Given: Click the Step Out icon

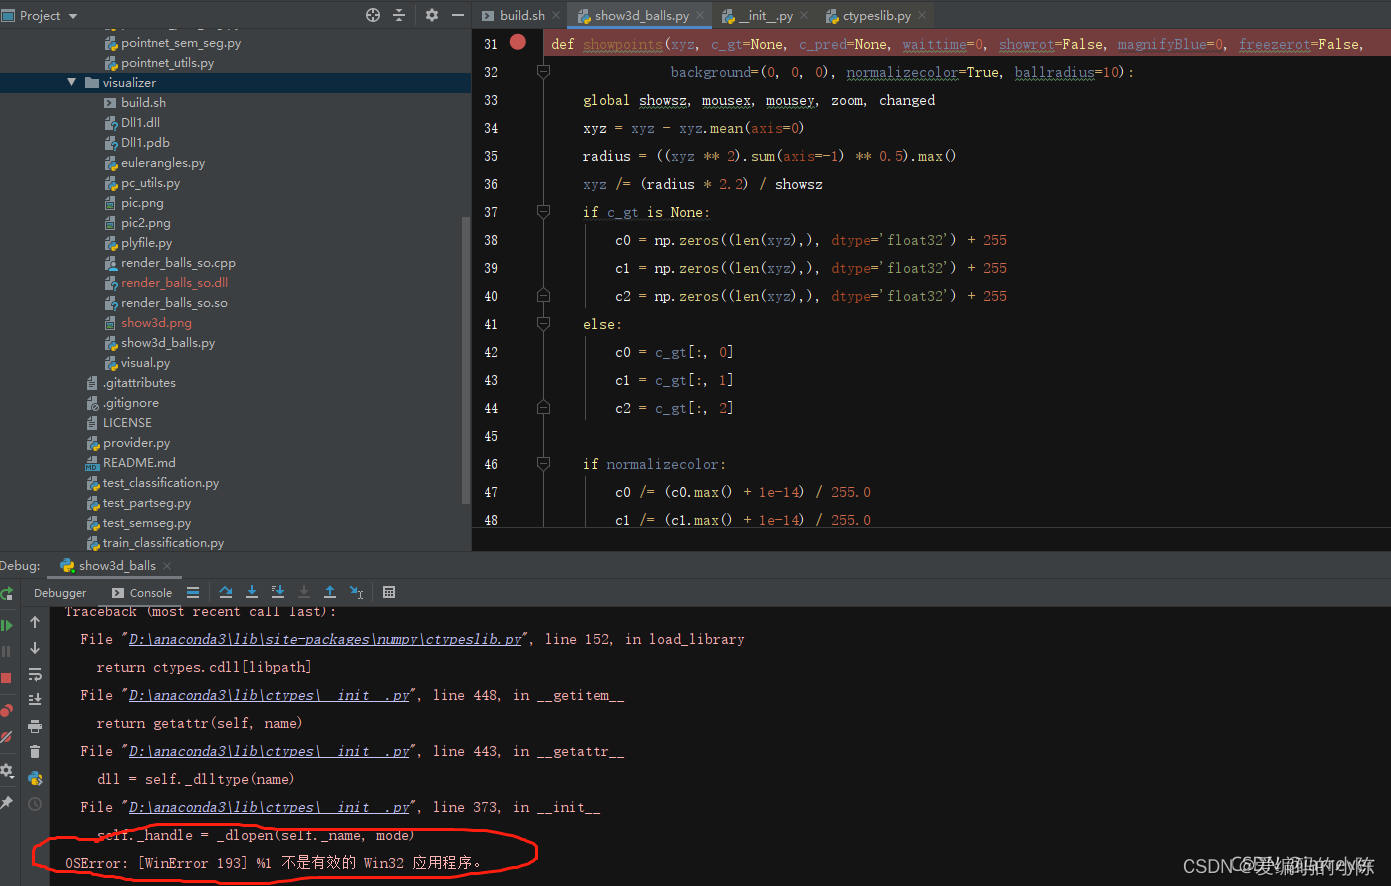Looking at the screenshot, I should click(x=330, y=592).
